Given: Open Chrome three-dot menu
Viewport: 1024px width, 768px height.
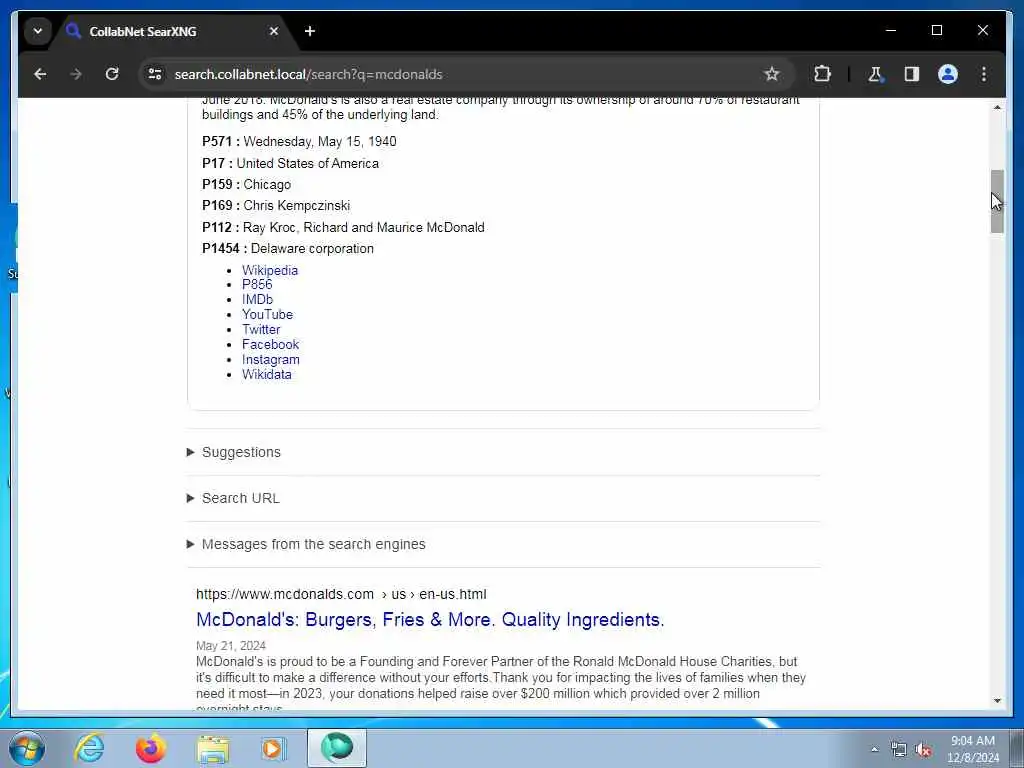Looking at the screenshot, I should (x=984, y=74).
